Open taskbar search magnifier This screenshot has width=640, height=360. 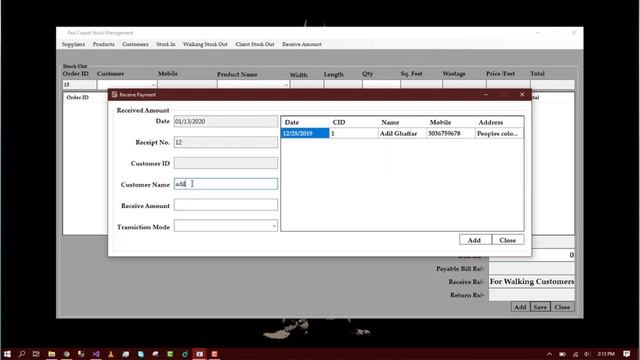click(x=22, y=354)
